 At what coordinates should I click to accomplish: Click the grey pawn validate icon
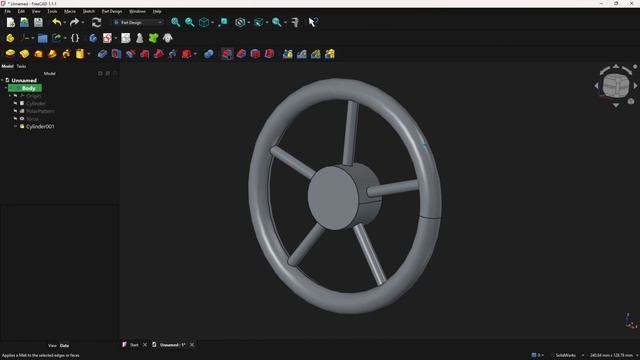click(x=140, y=38)
